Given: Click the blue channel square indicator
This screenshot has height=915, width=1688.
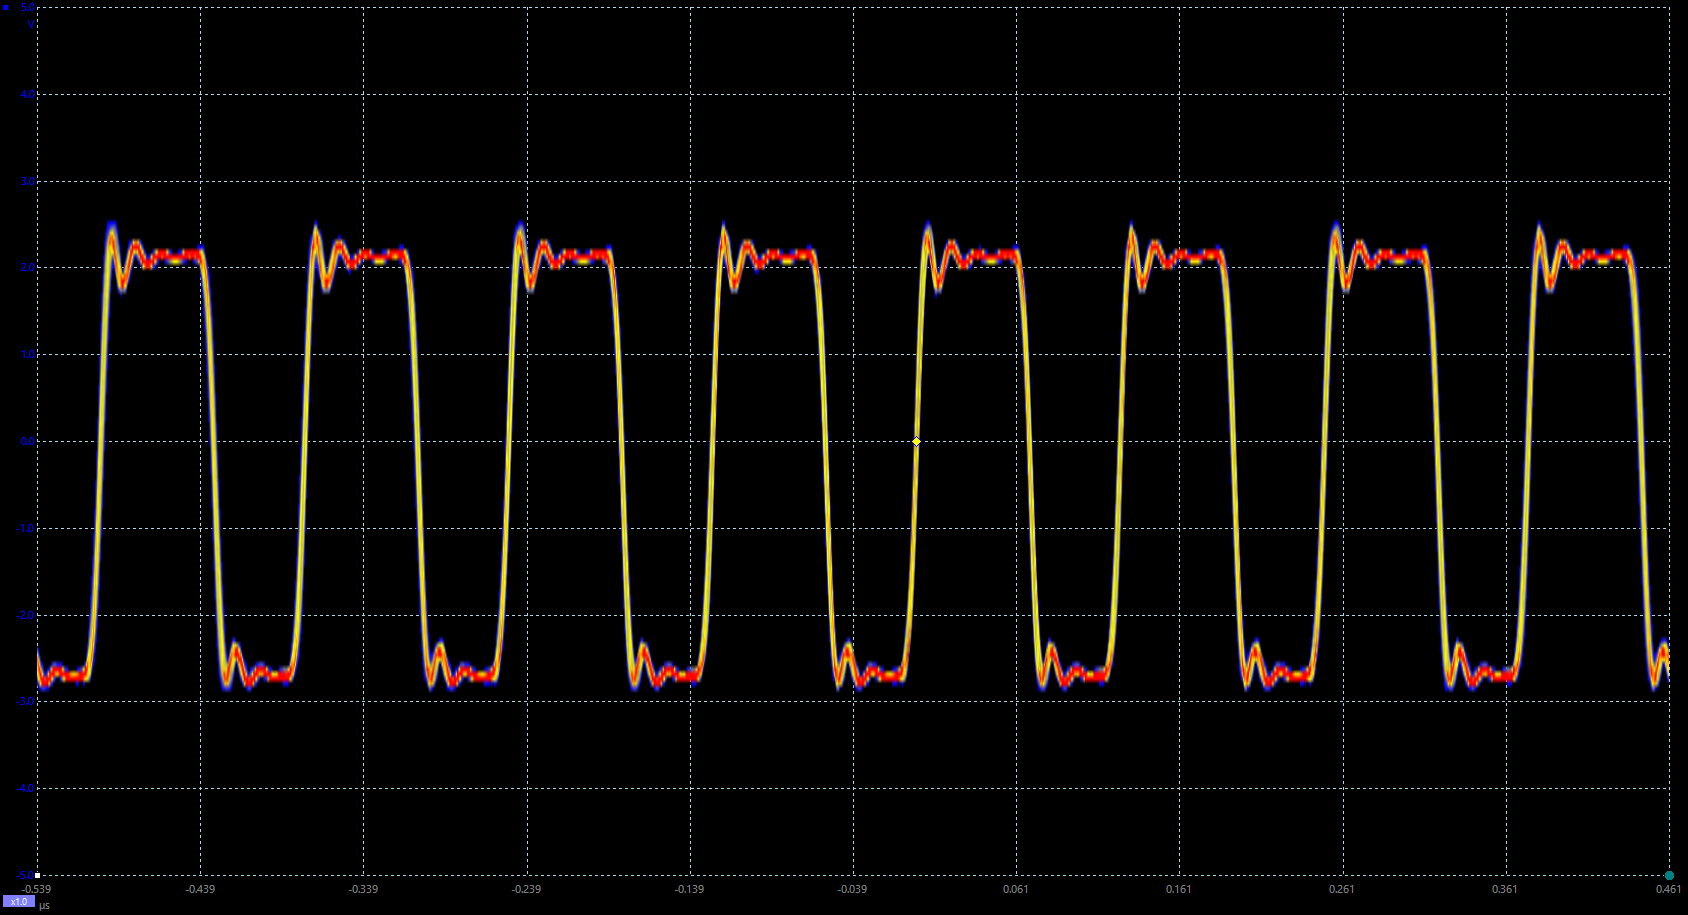Looking at the screenshot, I should tap(5, 8).
